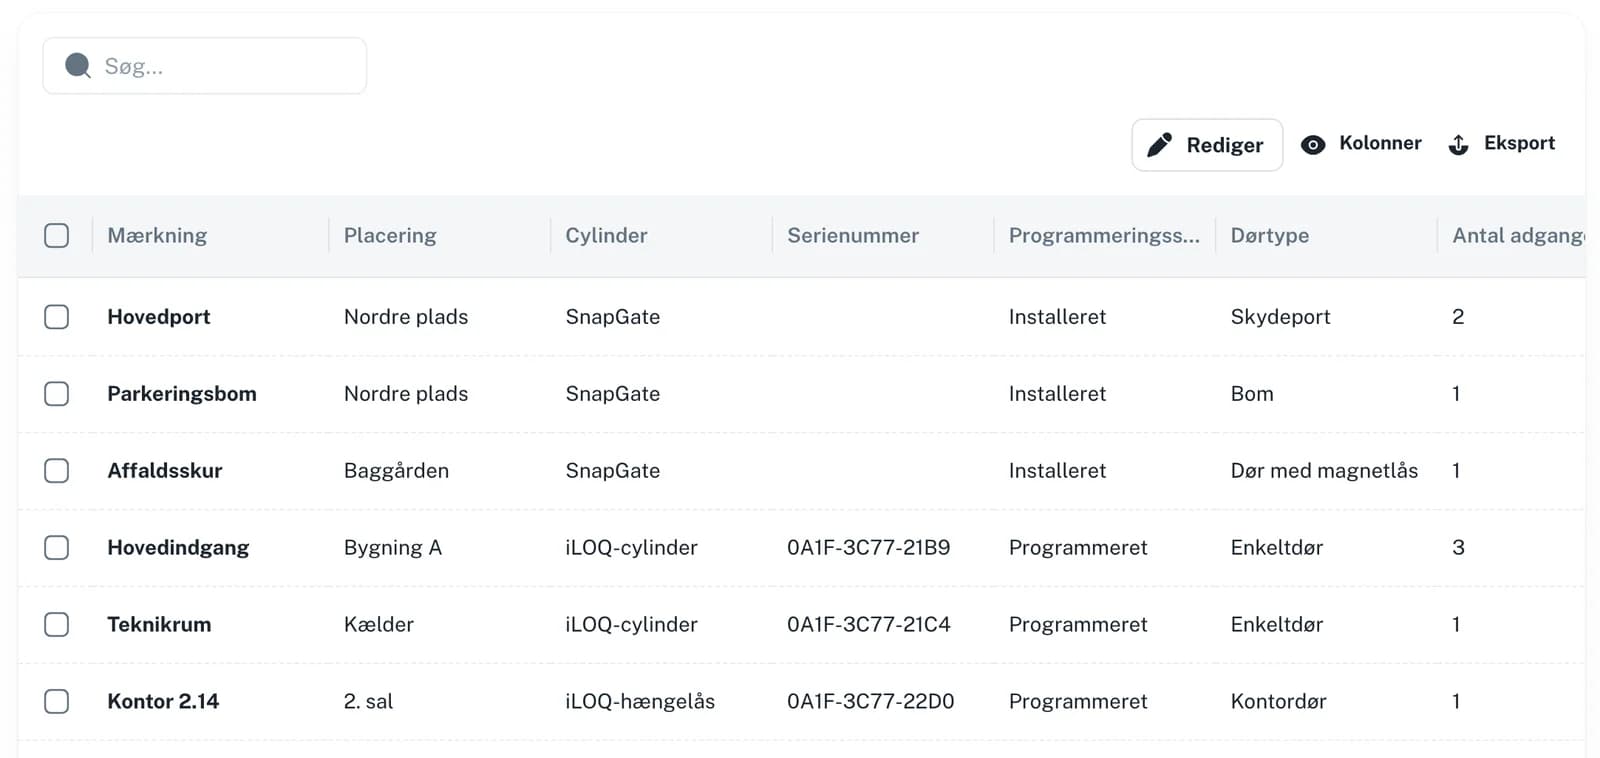Click serial number 0A1F-3C77-21B9
This screenshot has width=1600, height=758.
tap(869, 548)
